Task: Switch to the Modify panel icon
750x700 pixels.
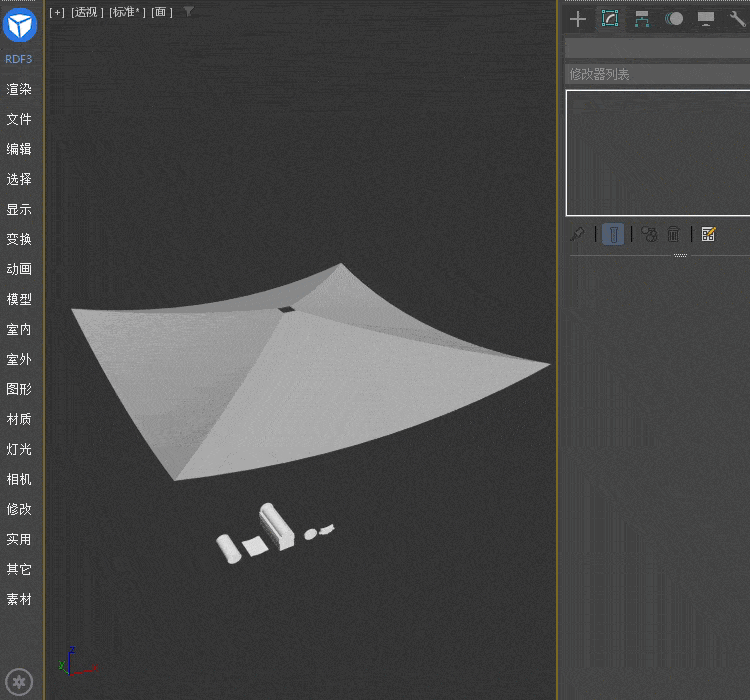Action: (610, 19)
